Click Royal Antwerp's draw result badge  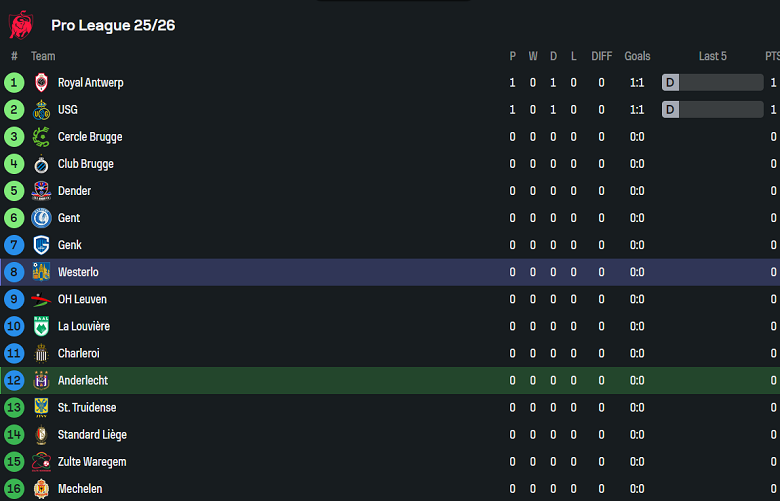pyautogui.click(x=671, y=83)
